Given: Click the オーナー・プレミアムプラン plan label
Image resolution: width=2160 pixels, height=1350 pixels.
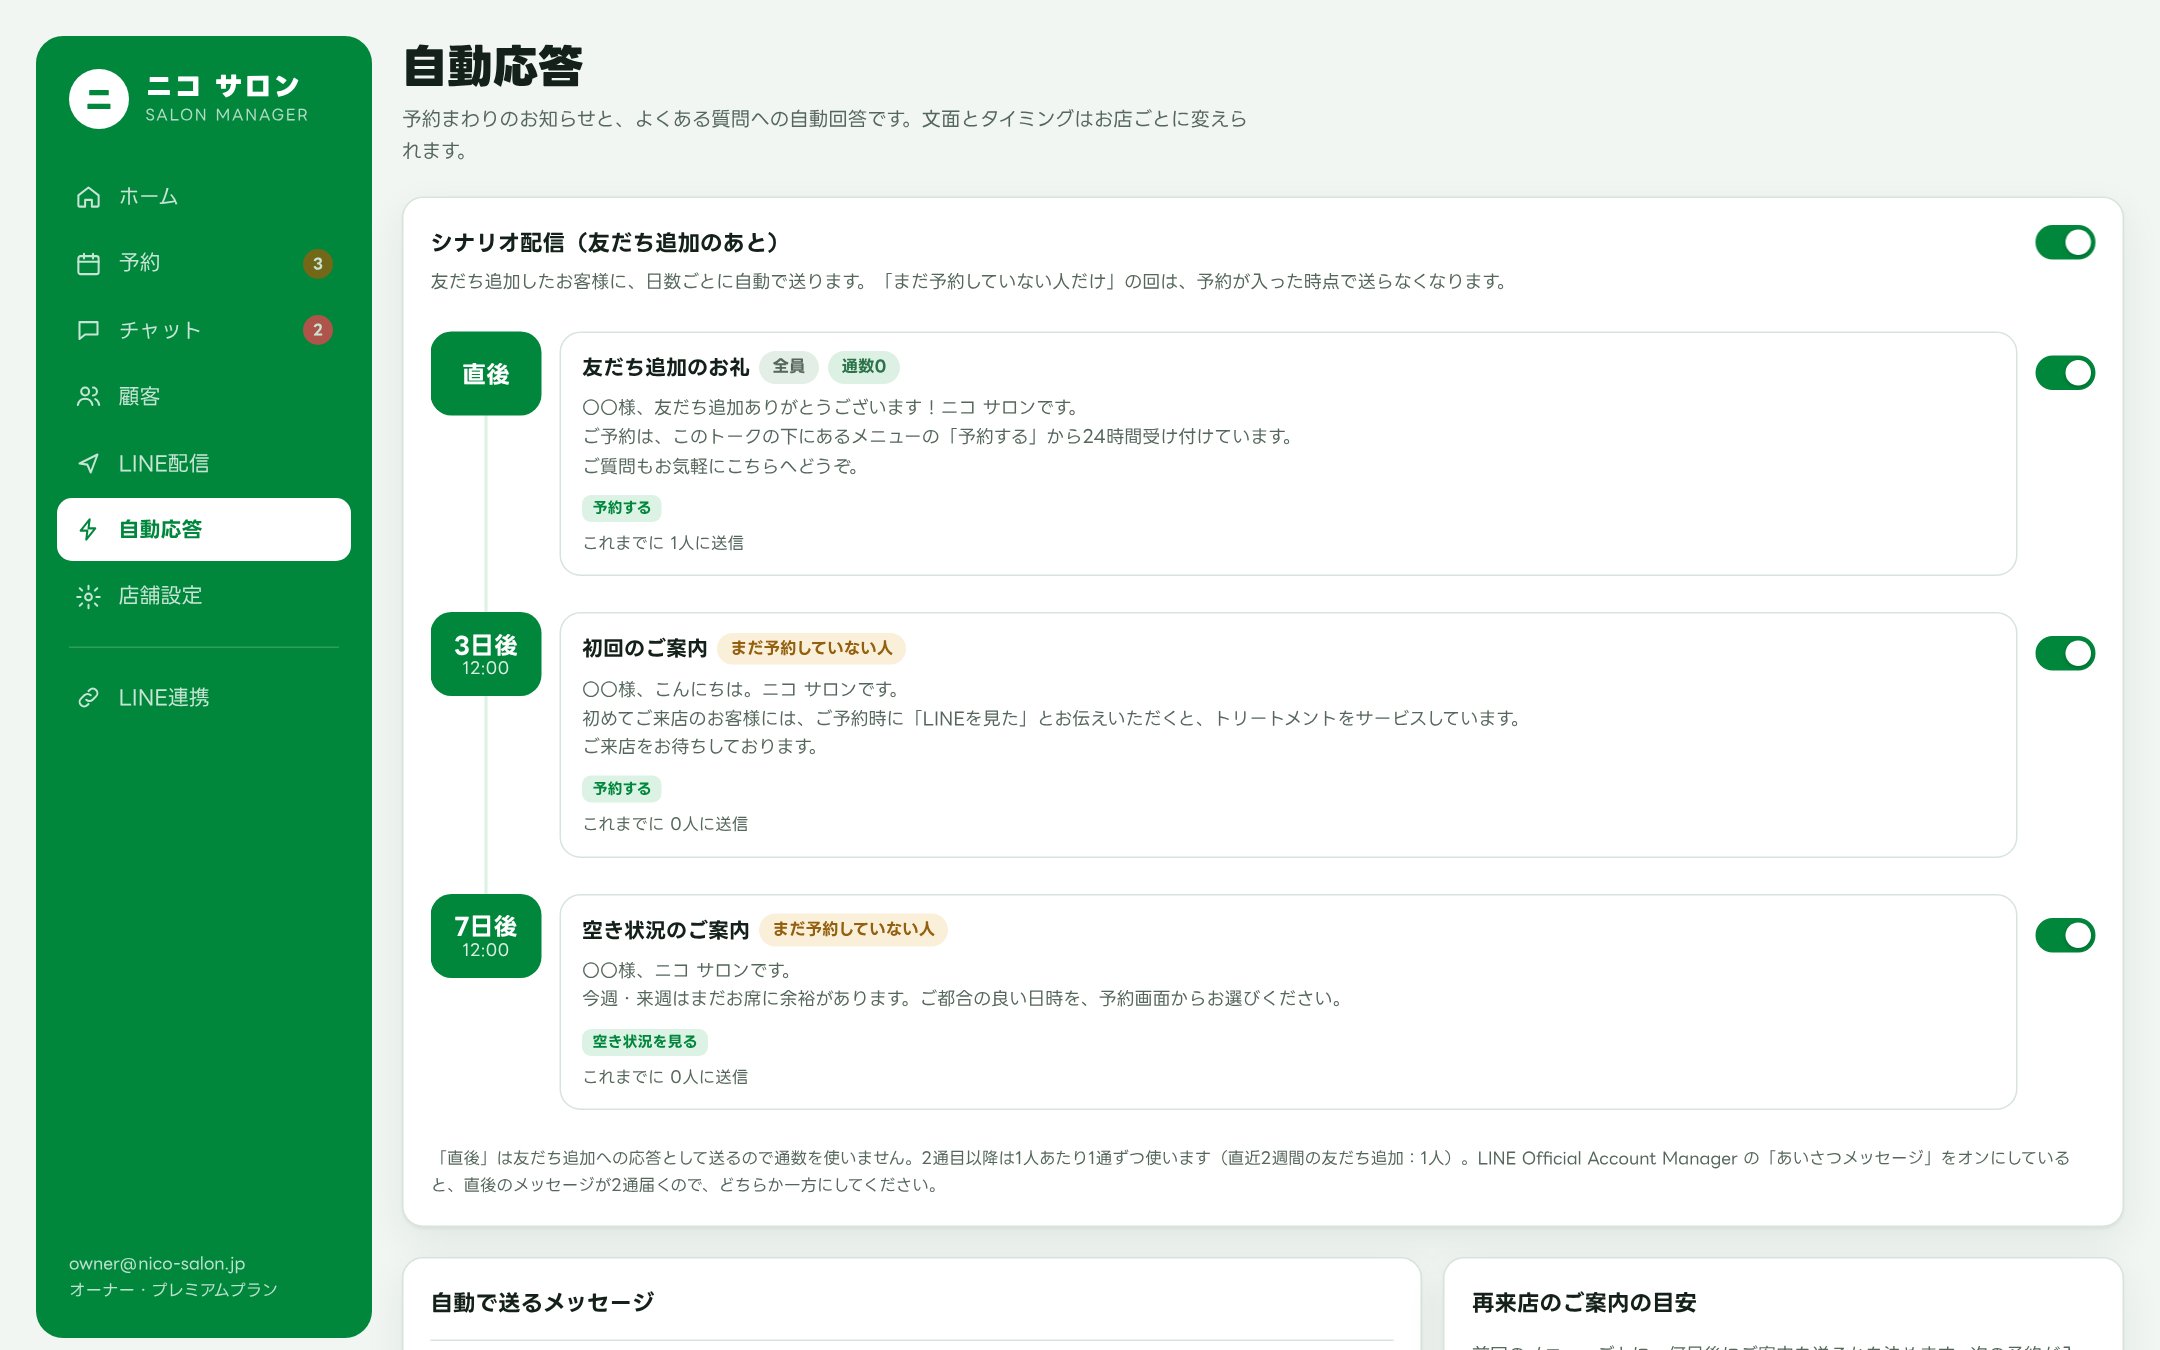Looking at the screenshot, I should coord(173,1290).
